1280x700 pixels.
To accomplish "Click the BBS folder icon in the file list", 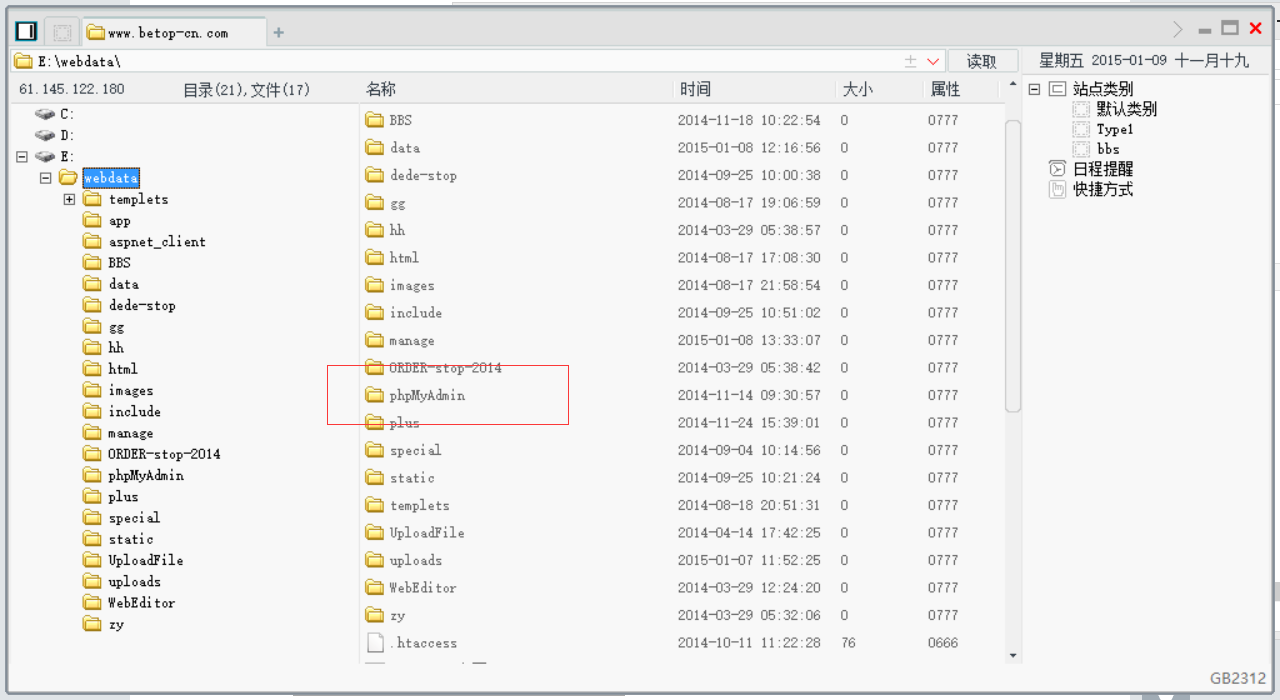I will pos(375,120).
